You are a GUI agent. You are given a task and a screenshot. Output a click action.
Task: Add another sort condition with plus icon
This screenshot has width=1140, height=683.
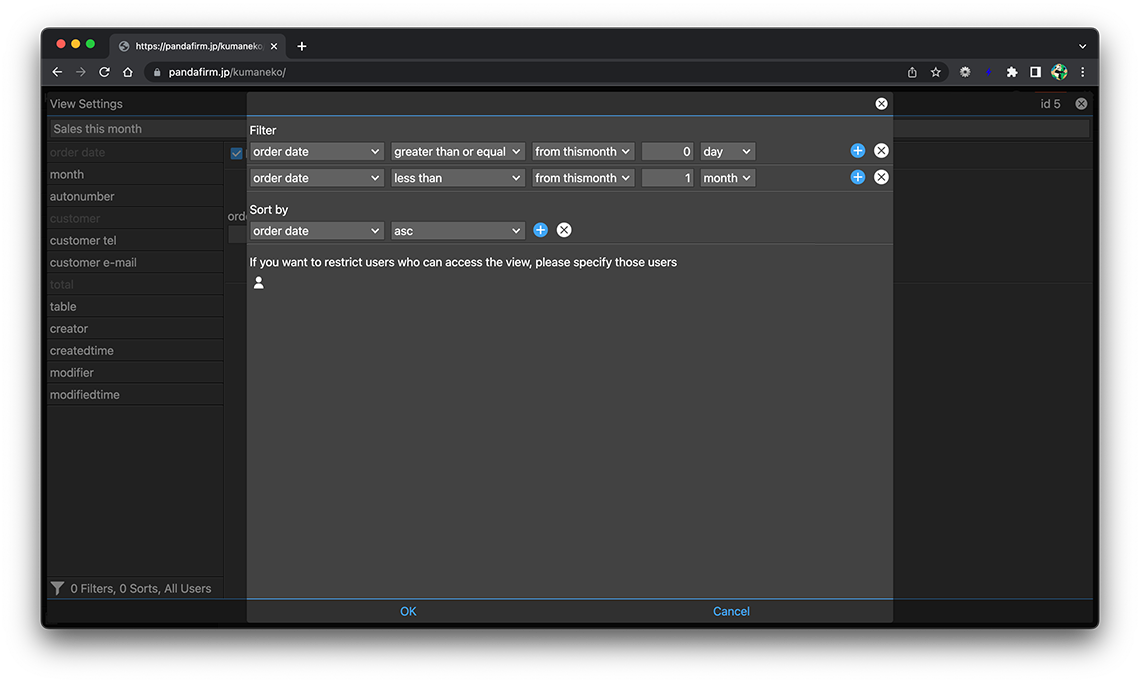click(540, 230)
